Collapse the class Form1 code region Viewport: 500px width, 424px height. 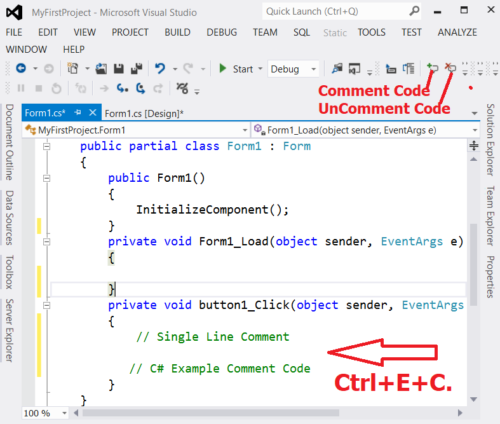pyautogui.click(x=47, y=147)
